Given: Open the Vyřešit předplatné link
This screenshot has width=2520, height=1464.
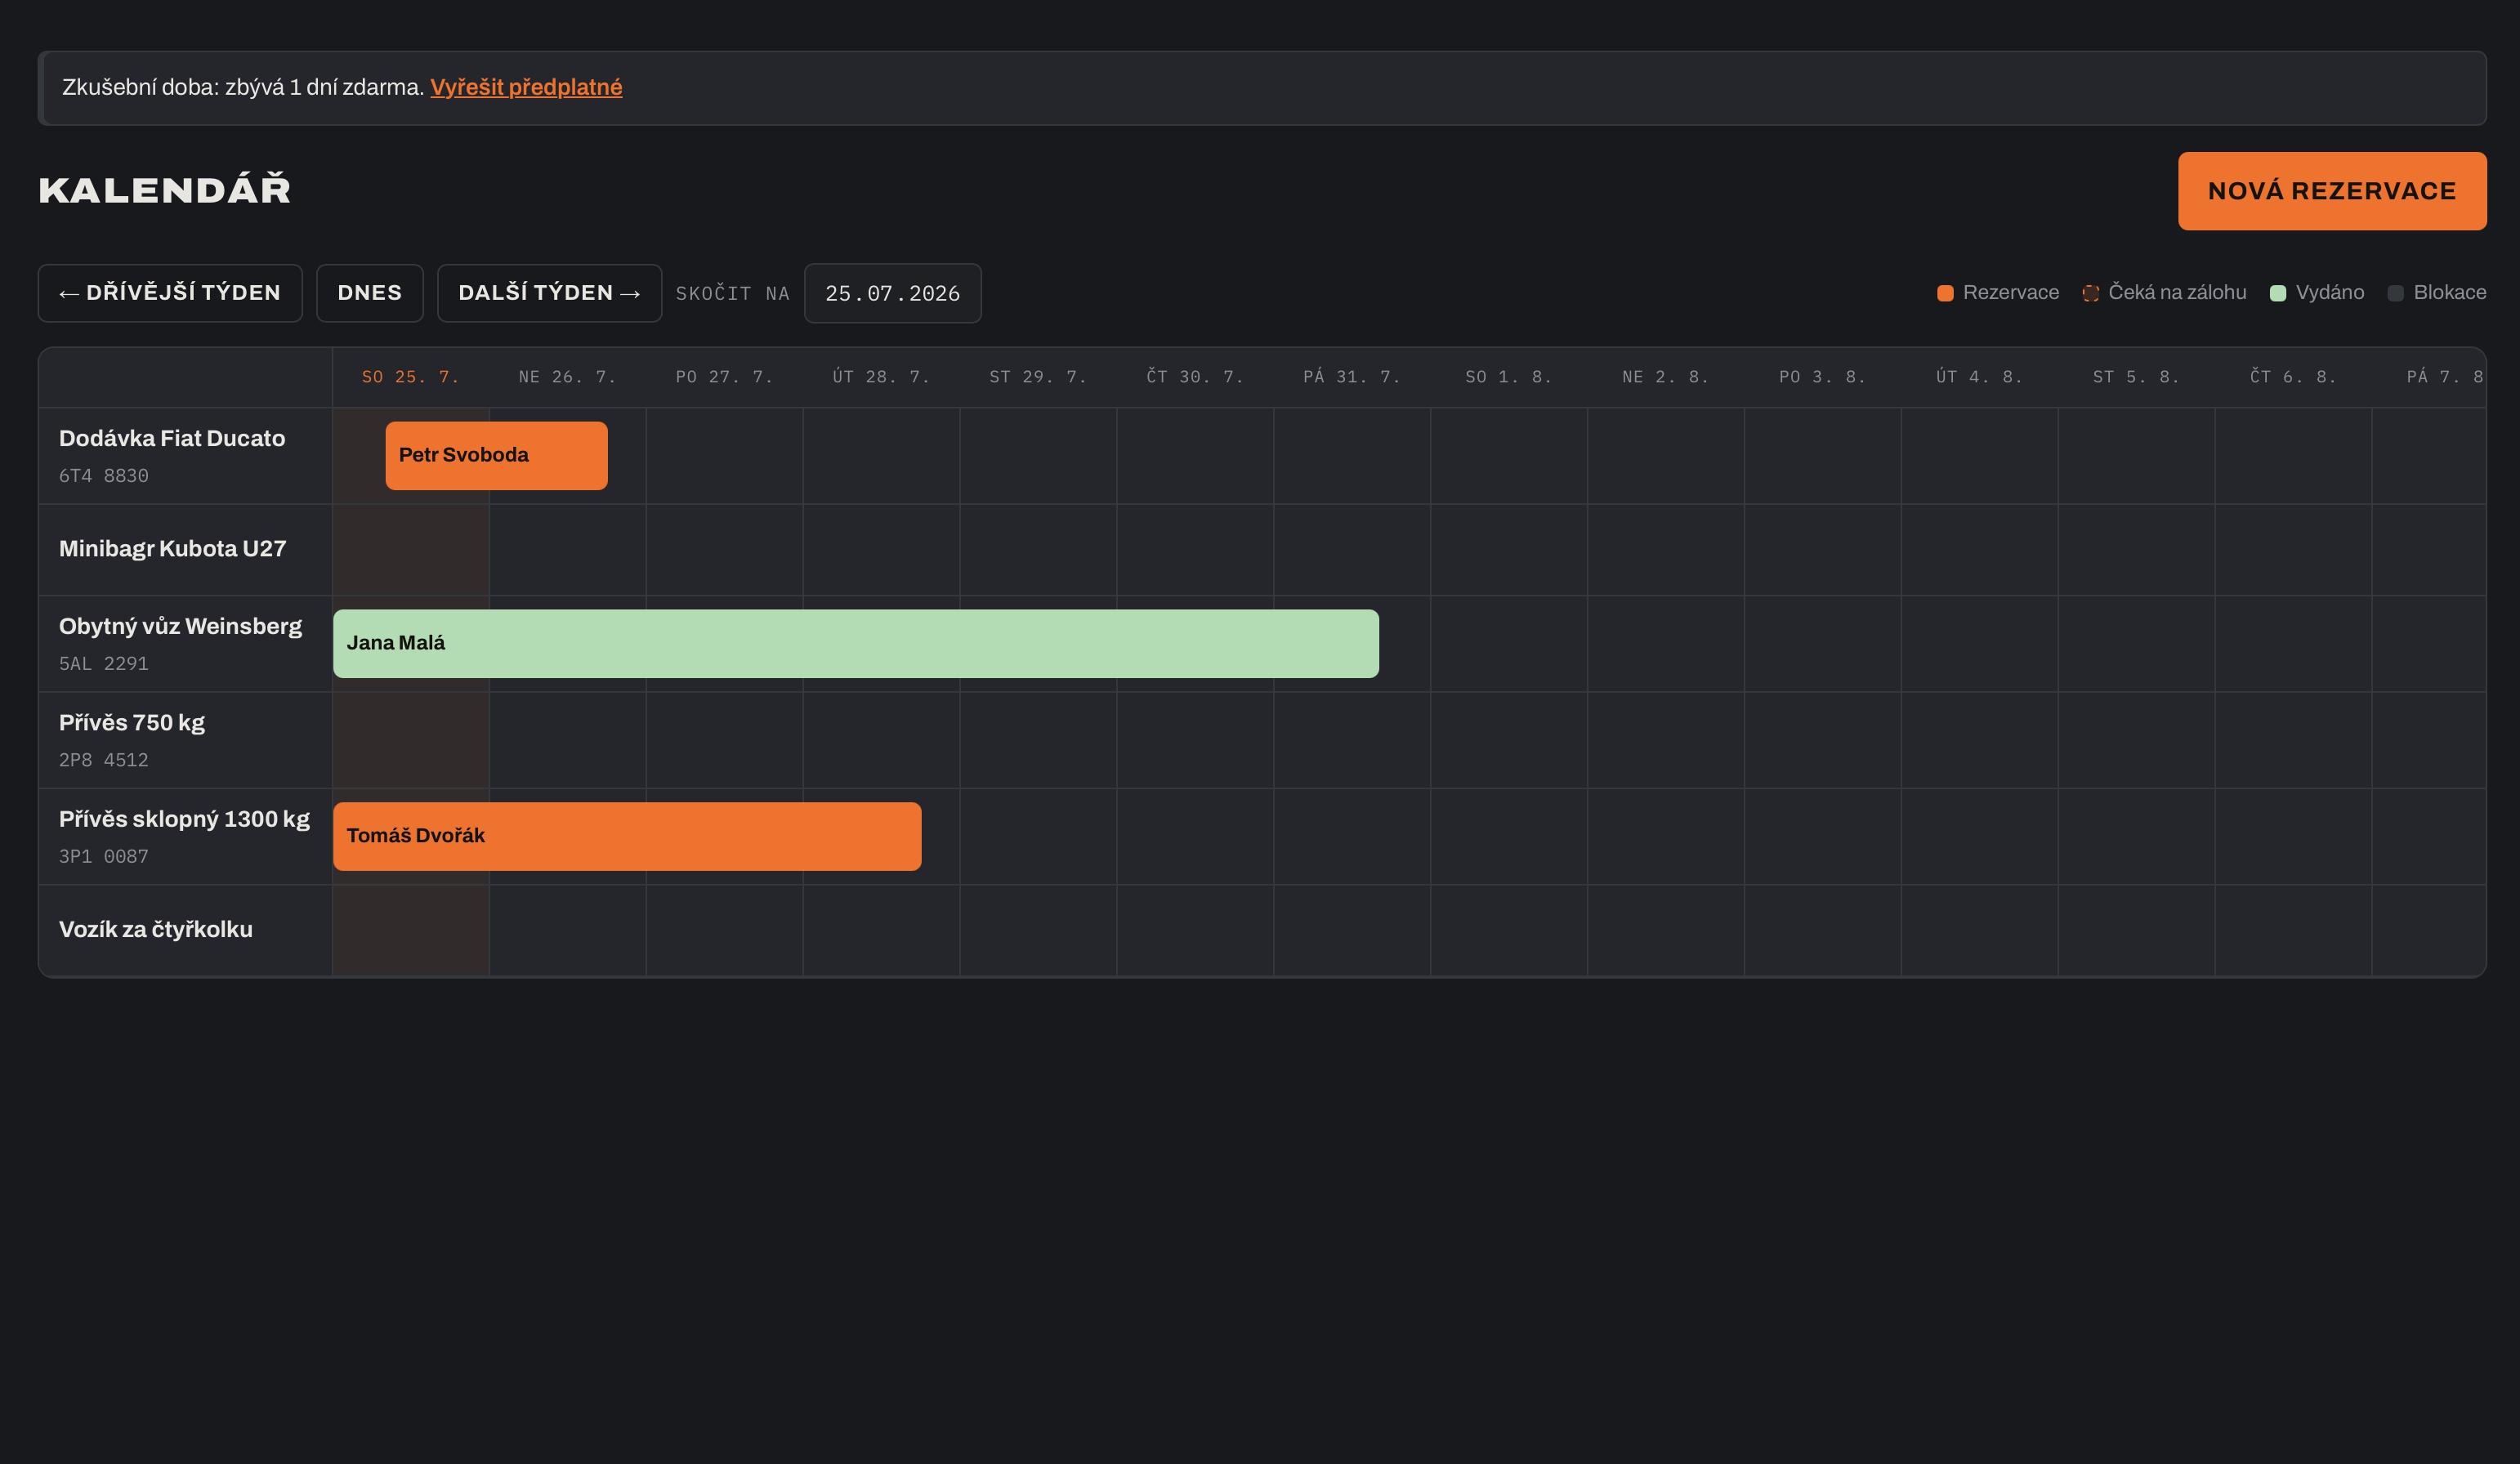Looking at the screenshot, I should click(526, 87).
